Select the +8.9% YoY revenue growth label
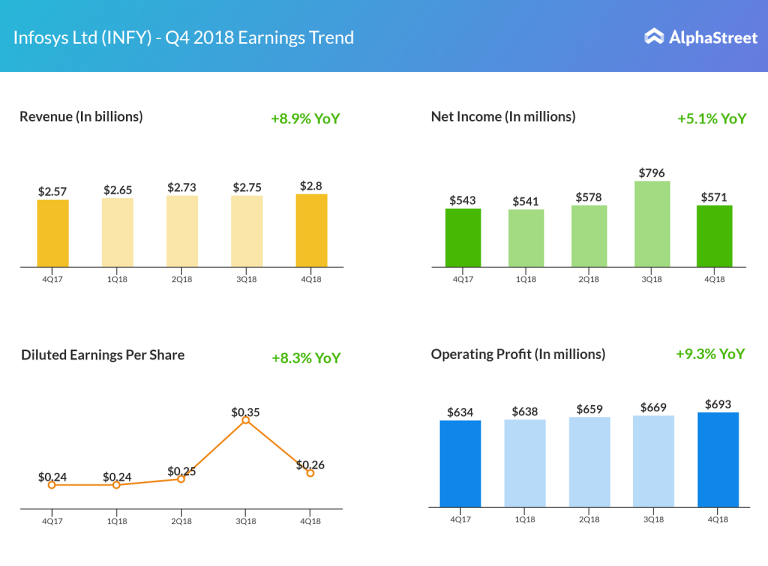Viewport: 768px width, 566px height. click(x=305, y=118)
